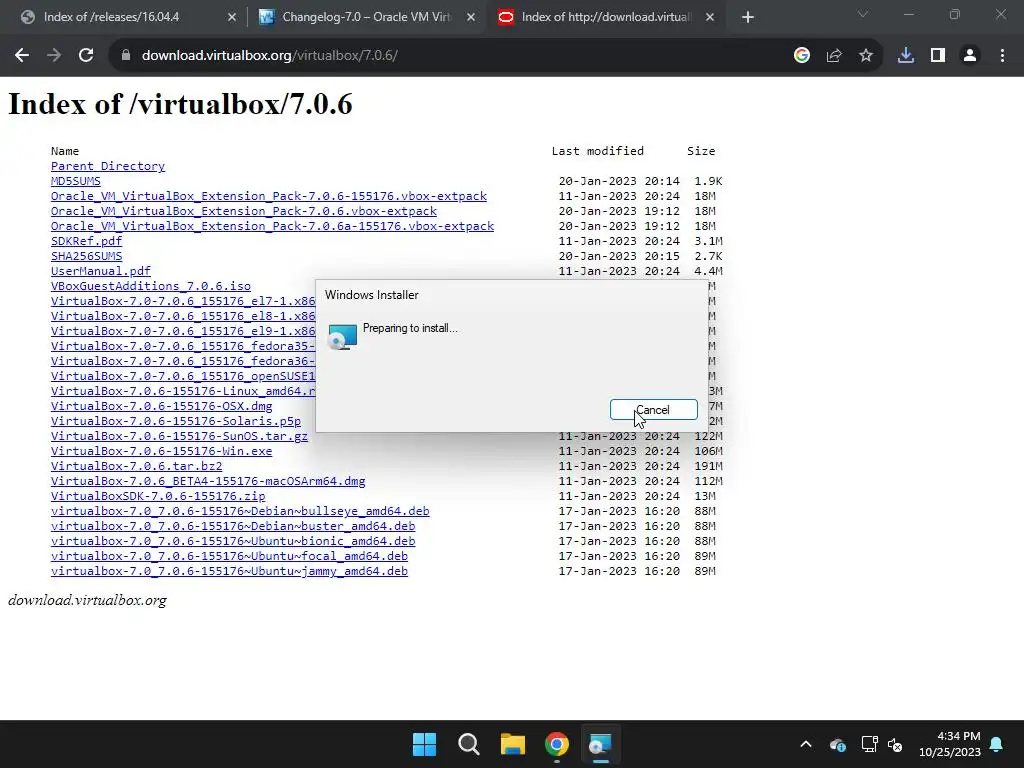Share this page using the share icon
This screenshot has height=768, width=1024.
(x=834, y=56)
